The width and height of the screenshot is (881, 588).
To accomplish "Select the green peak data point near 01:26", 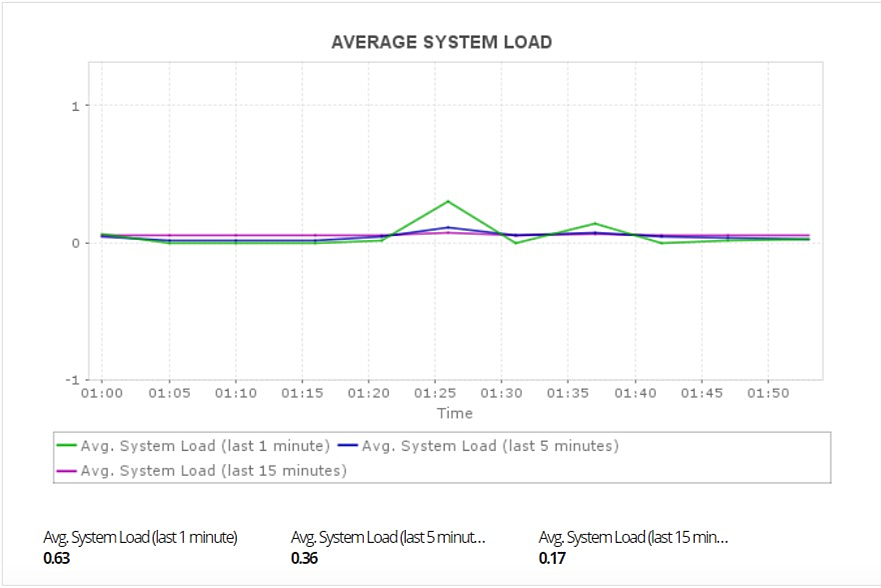I will 448,201.
